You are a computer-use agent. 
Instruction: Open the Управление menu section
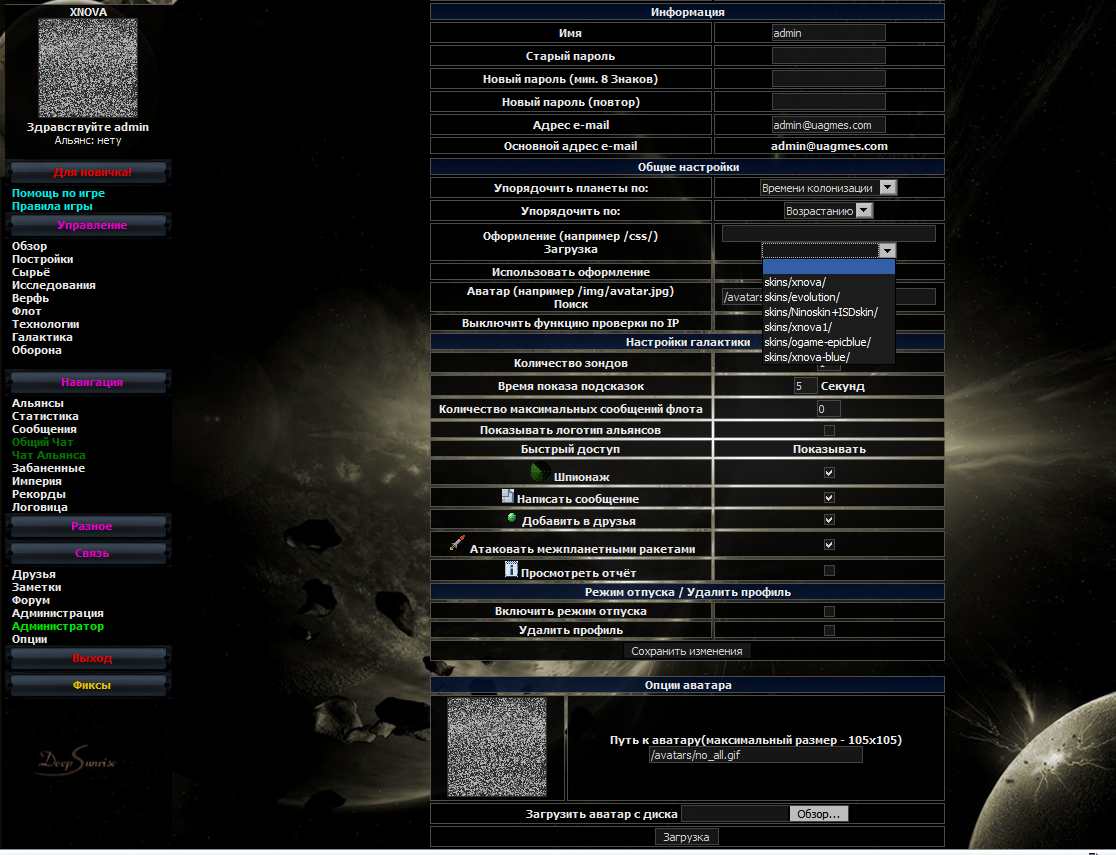tap(89, 225)
